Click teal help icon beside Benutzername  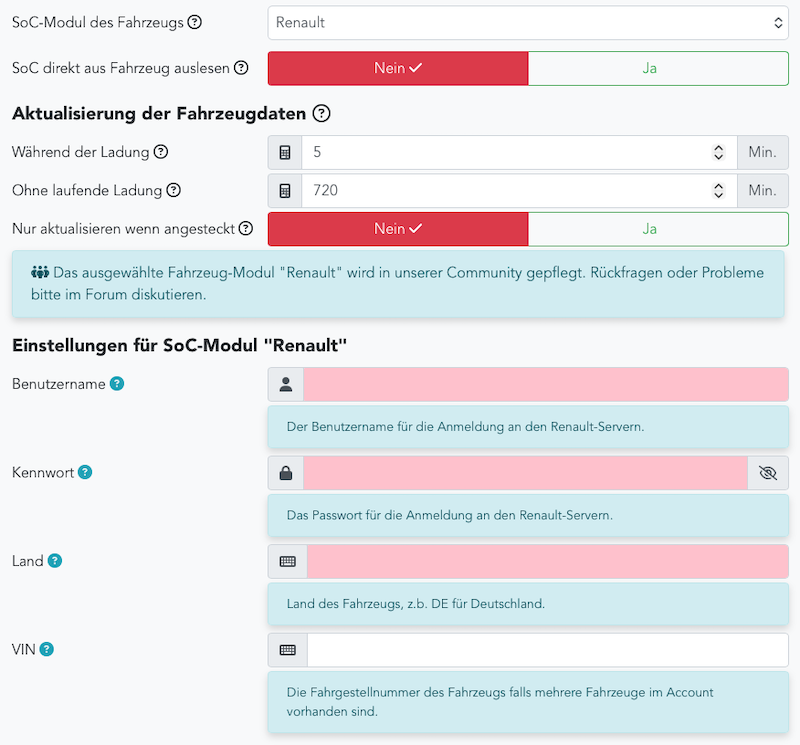(x=117, y=384)
